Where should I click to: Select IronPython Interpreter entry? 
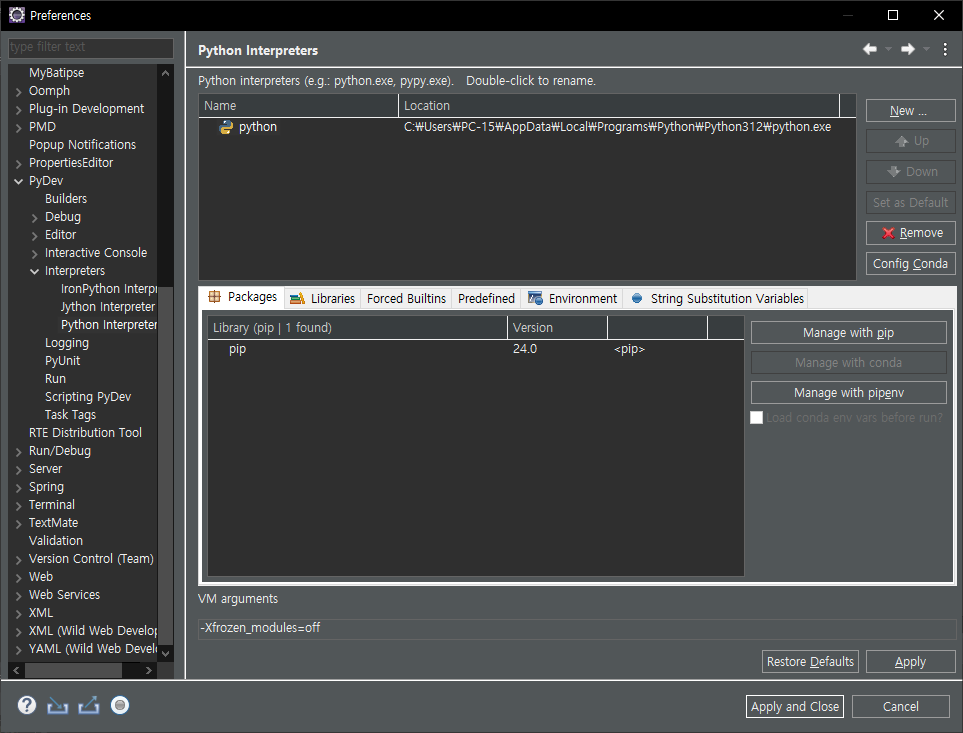click(109, 289)
